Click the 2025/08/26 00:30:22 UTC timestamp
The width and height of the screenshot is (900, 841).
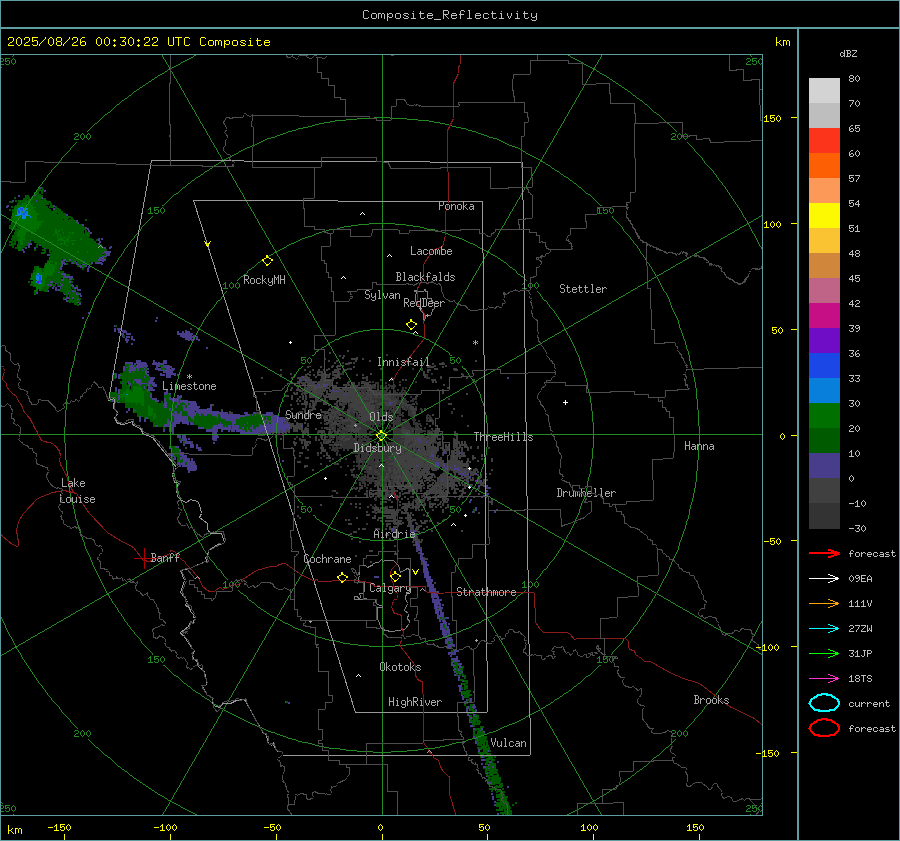tap(99, 42)
